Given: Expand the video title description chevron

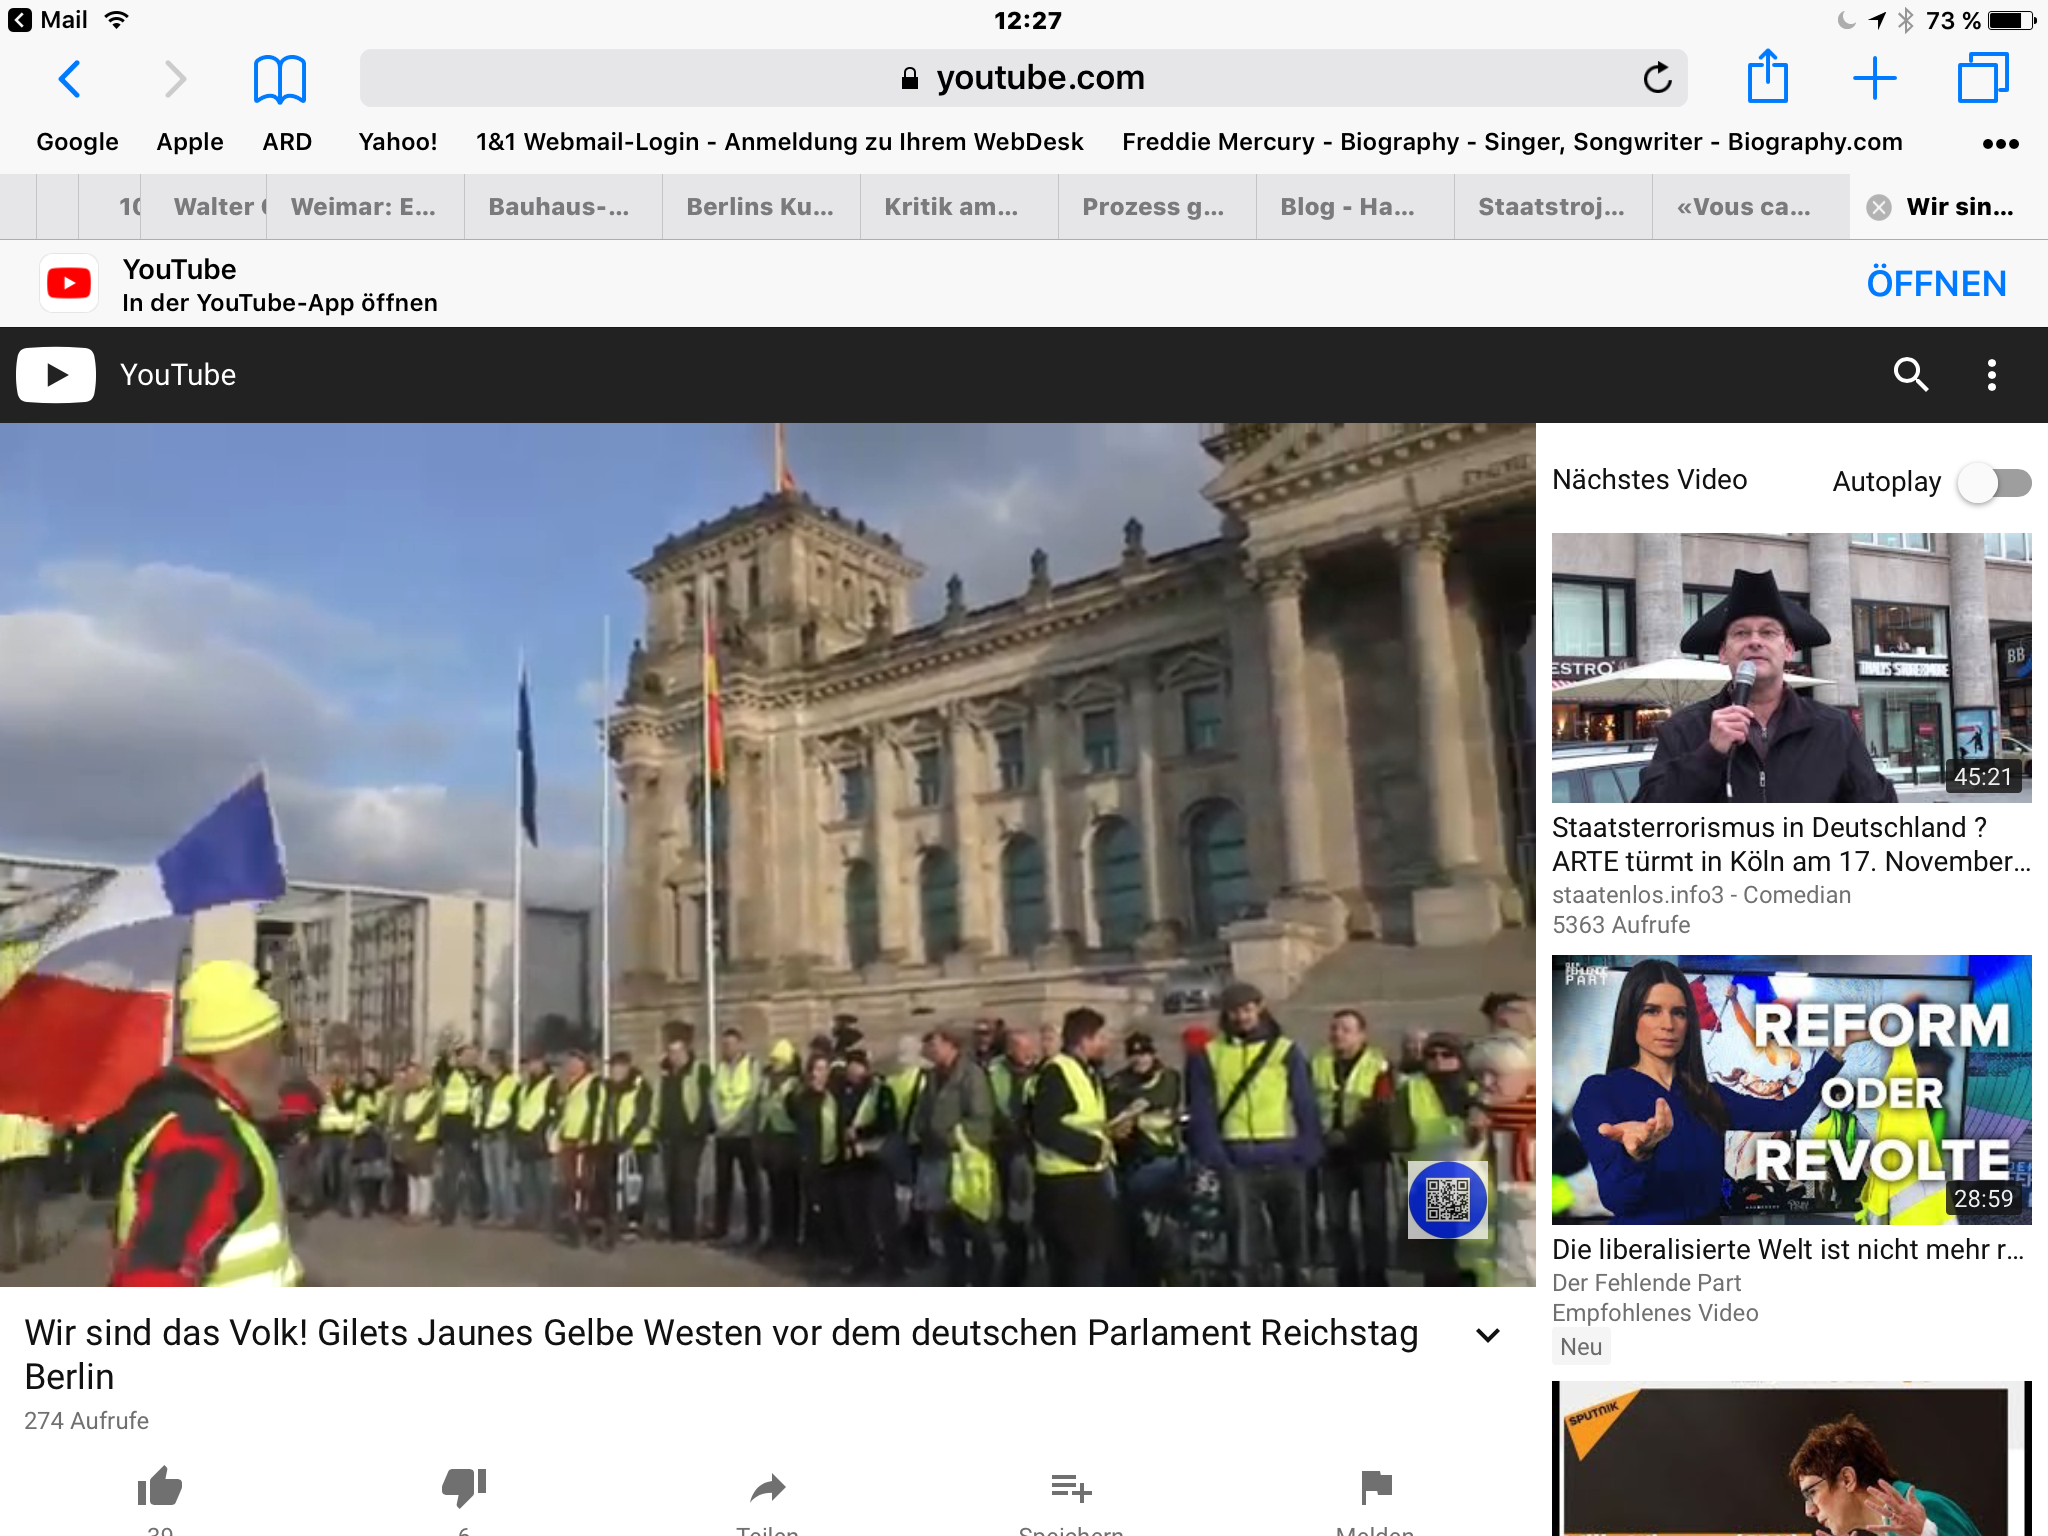Looking at the screenshot, I should pos(1488,1335).
